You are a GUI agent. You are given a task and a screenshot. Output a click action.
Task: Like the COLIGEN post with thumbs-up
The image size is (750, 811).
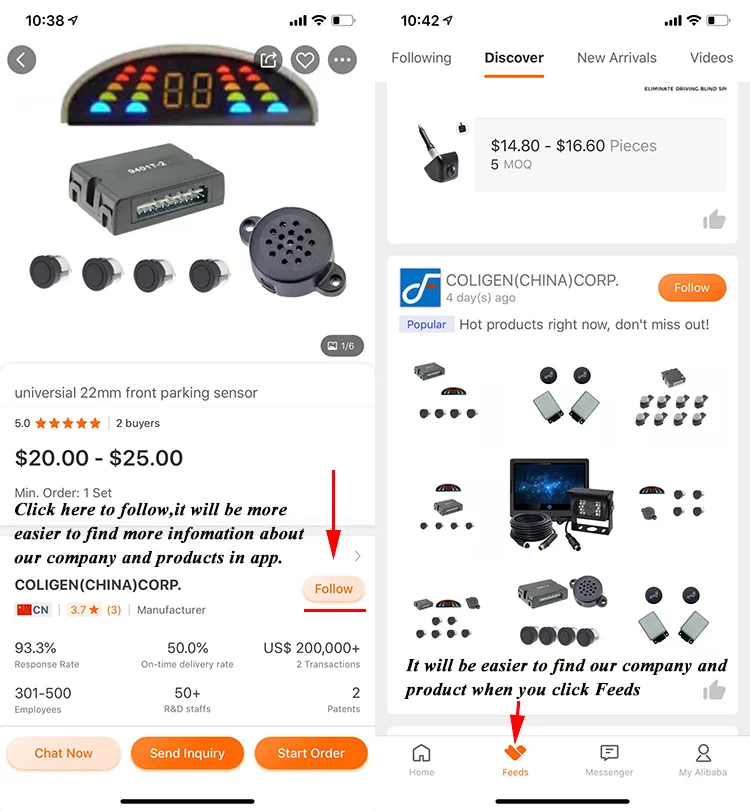tap(714, 690)
